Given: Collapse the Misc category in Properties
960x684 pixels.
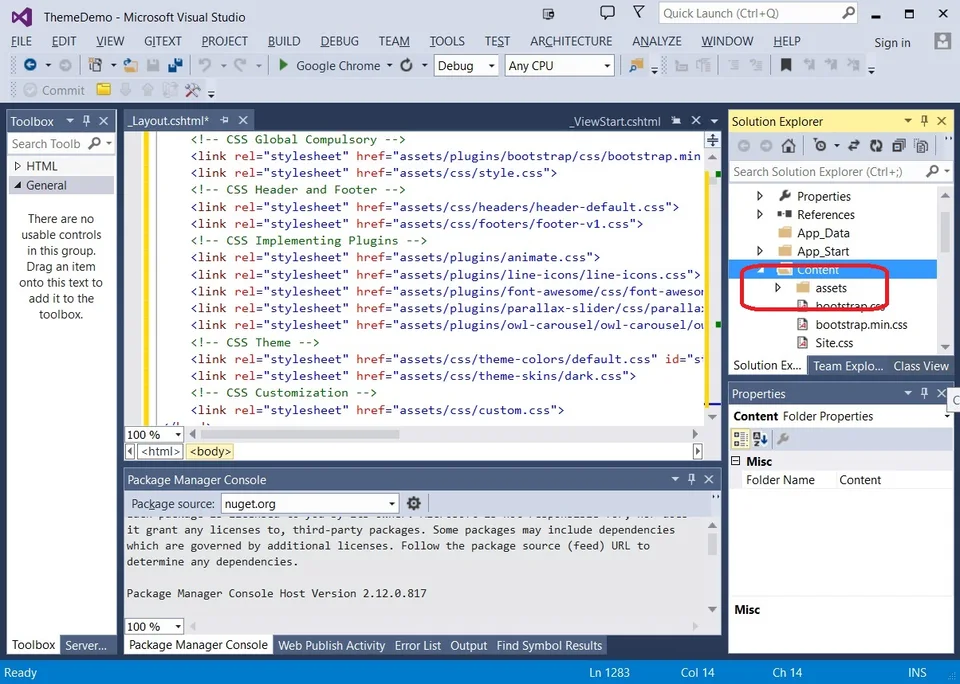Looking at the screenshot, I should 737,460.
